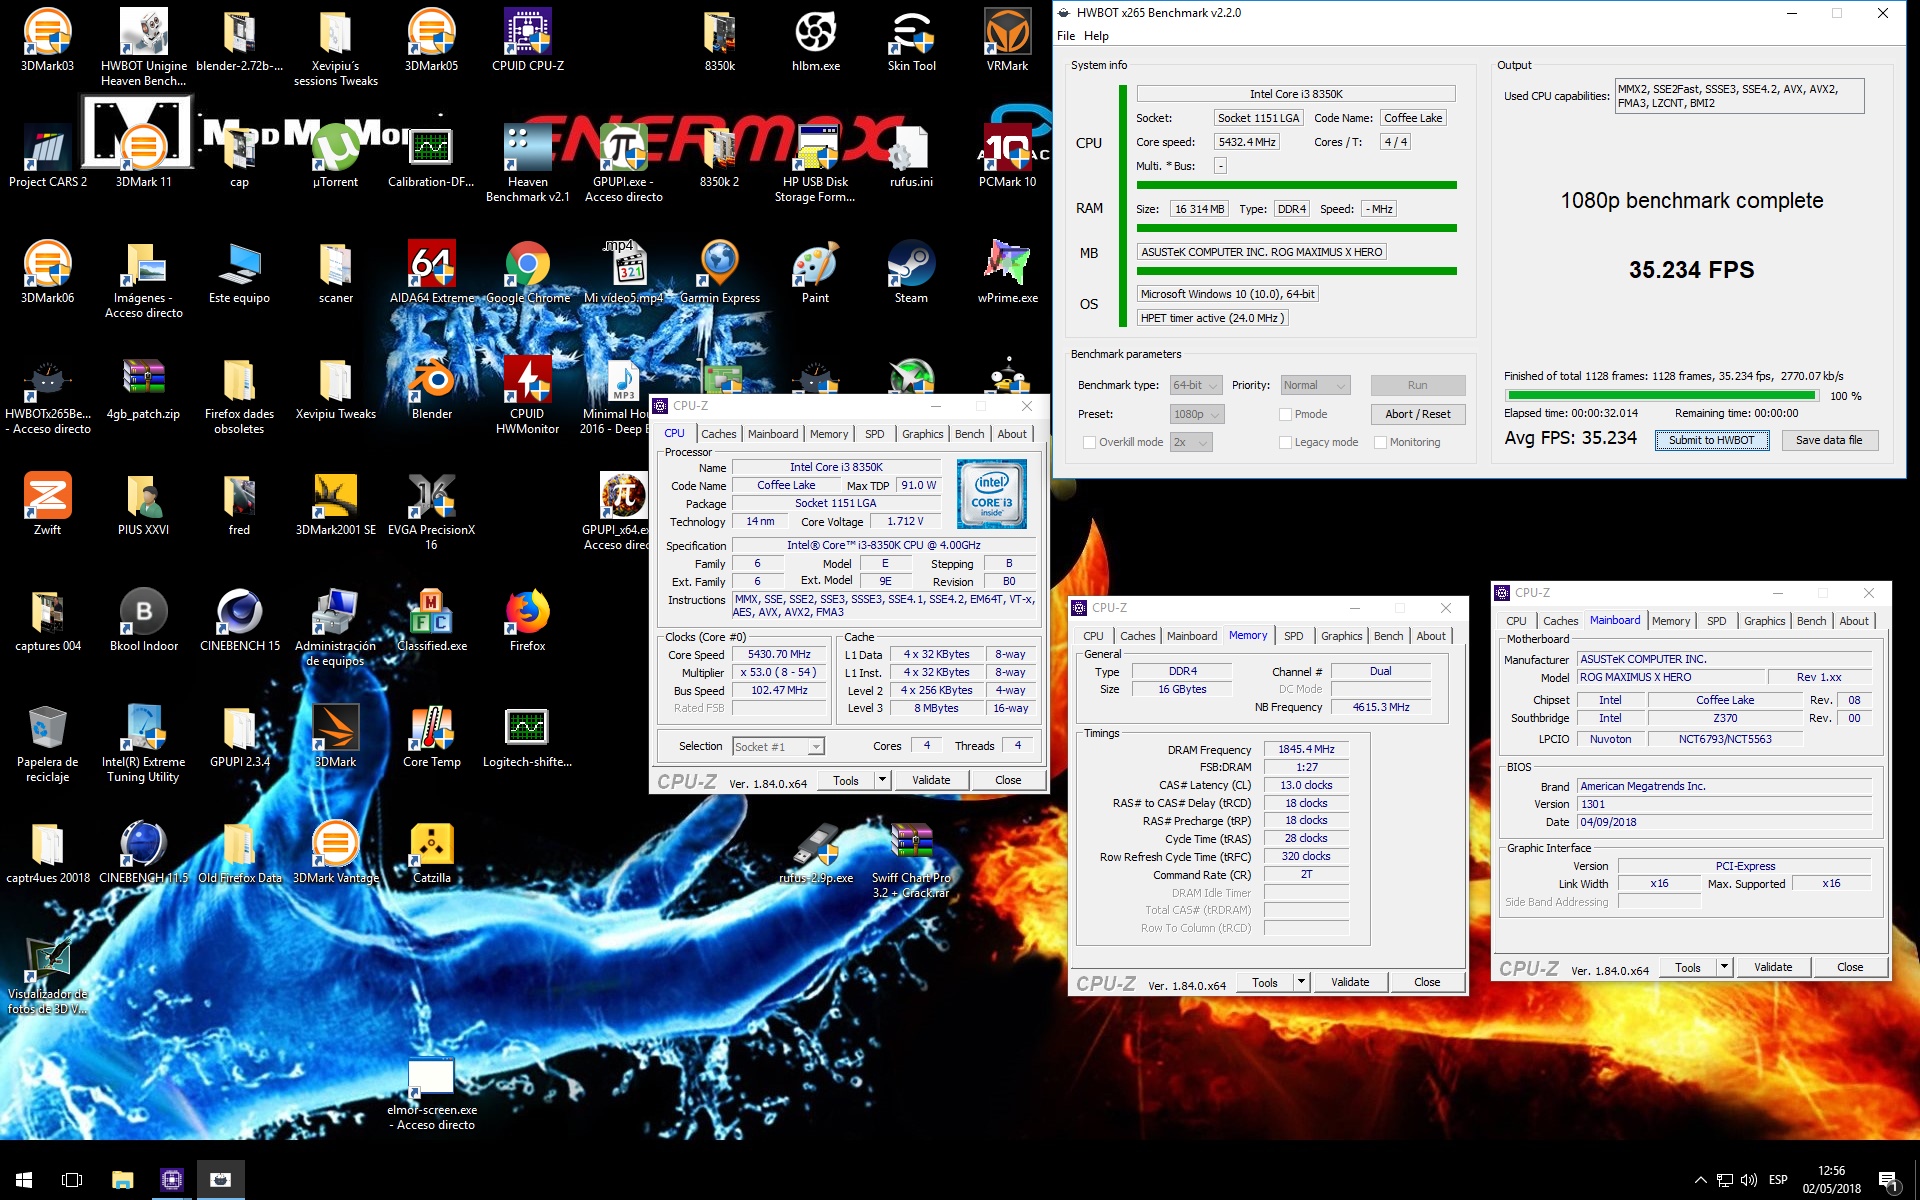
Task: Open Priority Normal dropdown
Action: [1315, 385]
